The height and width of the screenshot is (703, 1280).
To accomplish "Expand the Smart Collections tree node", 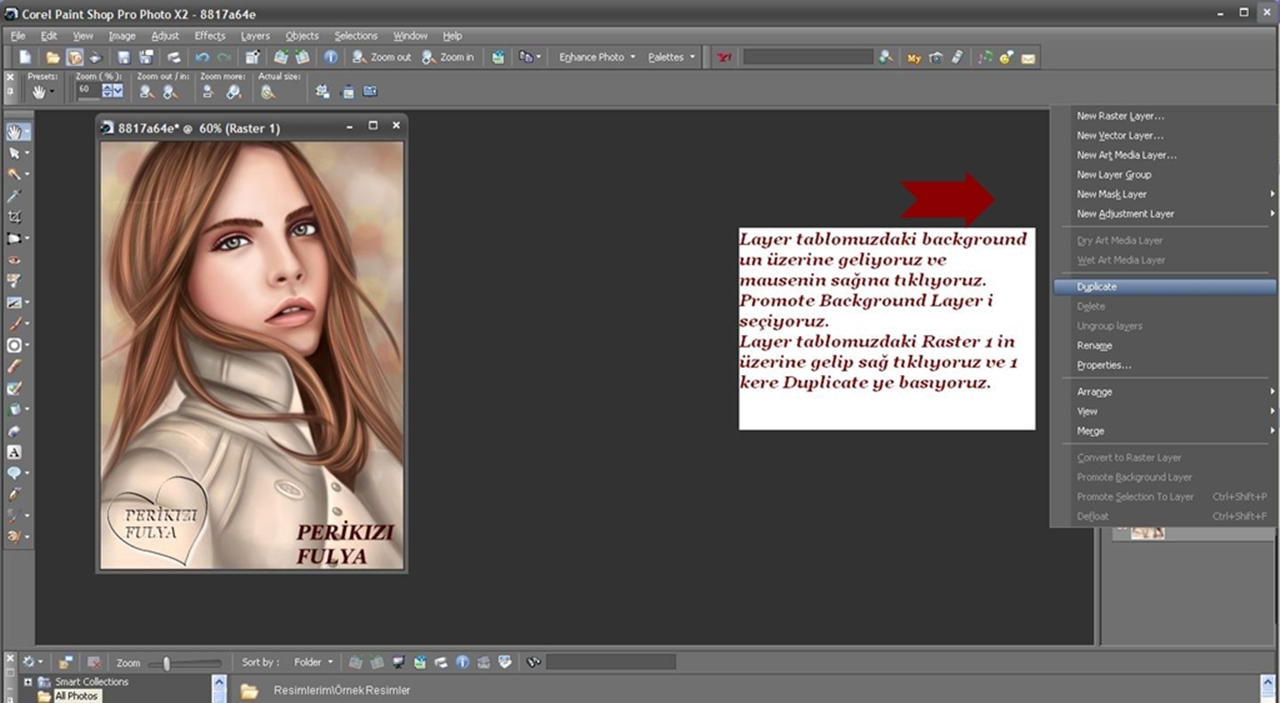I will coord(28,682).
